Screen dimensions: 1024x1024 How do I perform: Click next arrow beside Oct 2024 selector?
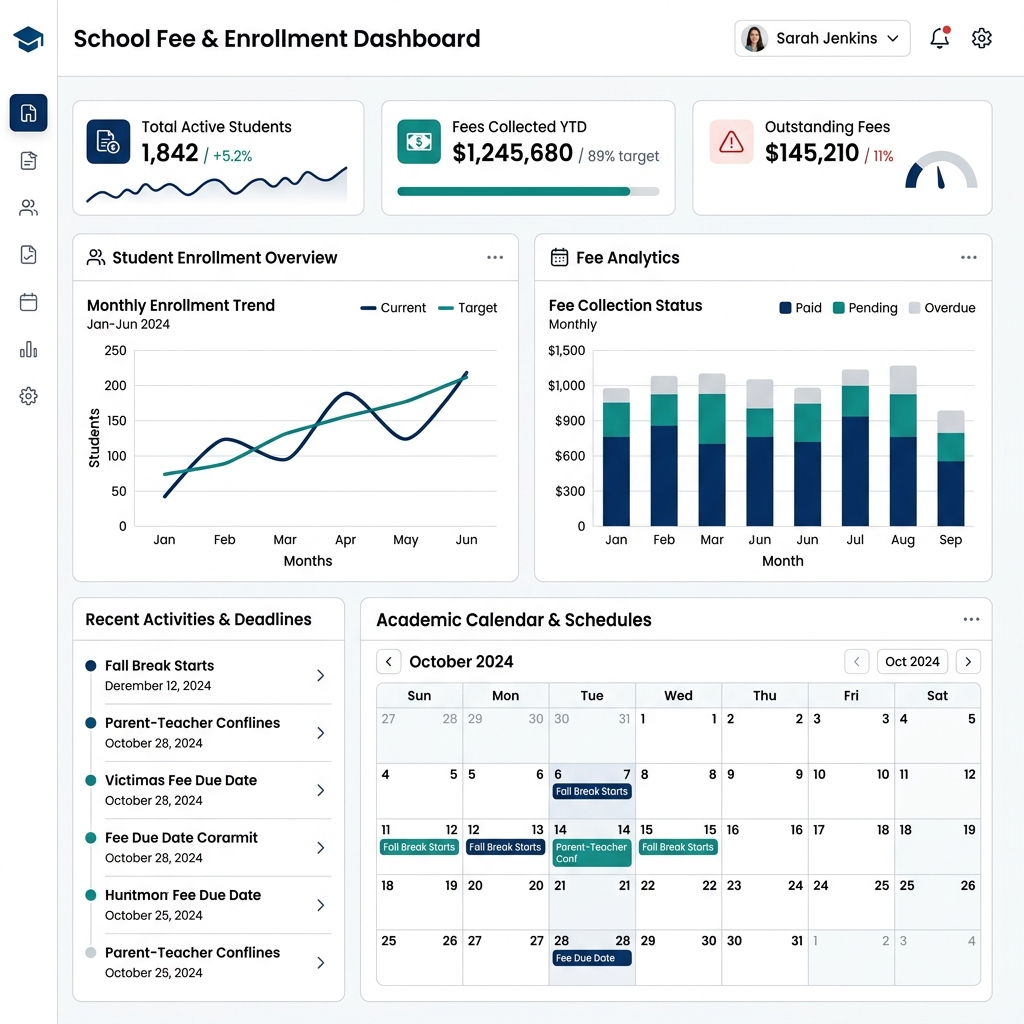point(968,662)
